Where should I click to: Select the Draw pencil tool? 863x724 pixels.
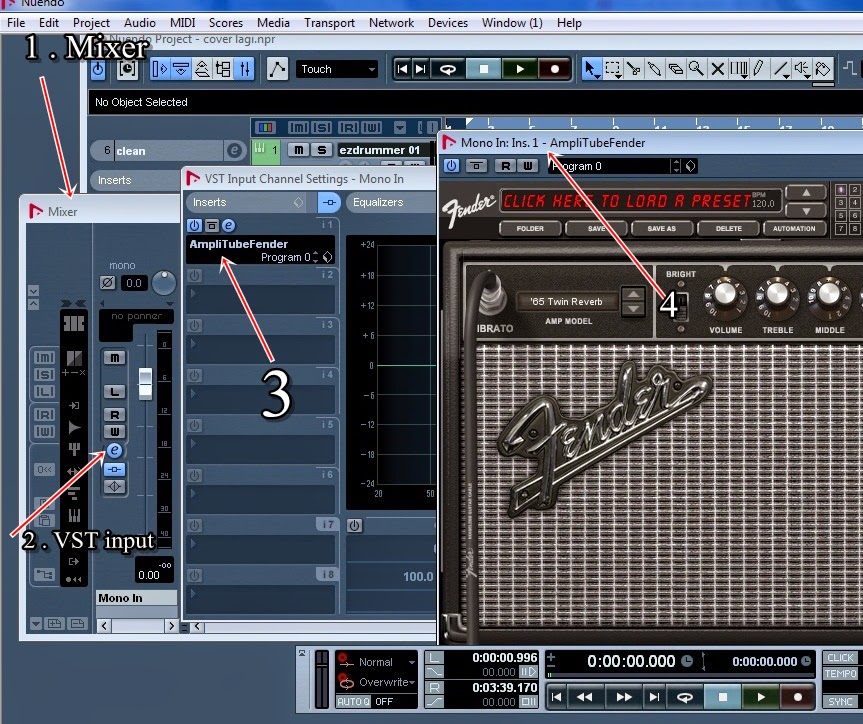coord(758,69)
